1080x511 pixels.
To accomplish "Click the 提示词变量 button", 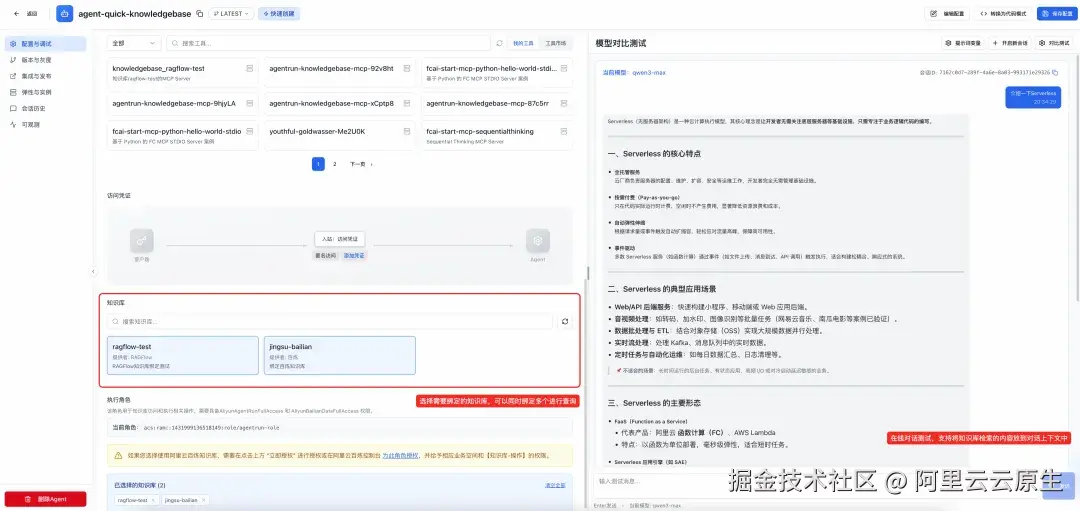I will click(963, 43).
